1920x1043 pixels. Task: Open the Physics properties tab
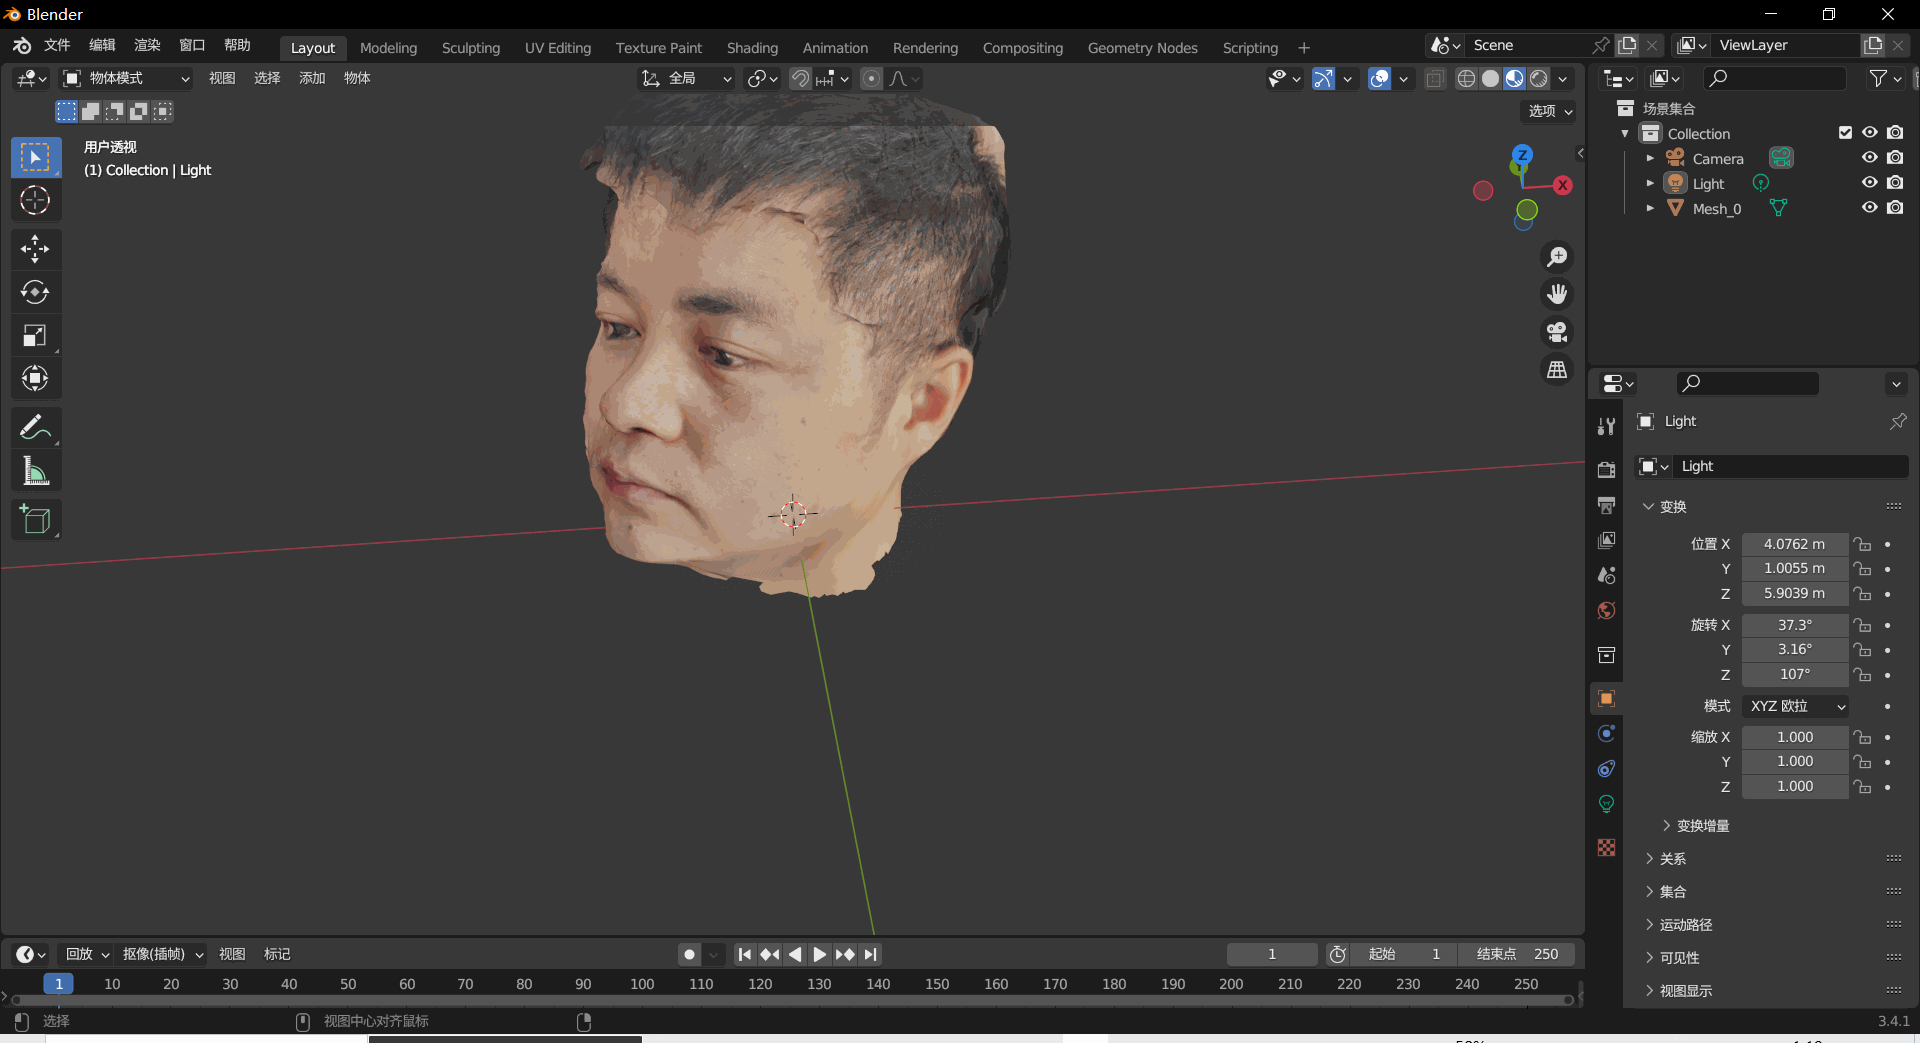click(1607, 733)
